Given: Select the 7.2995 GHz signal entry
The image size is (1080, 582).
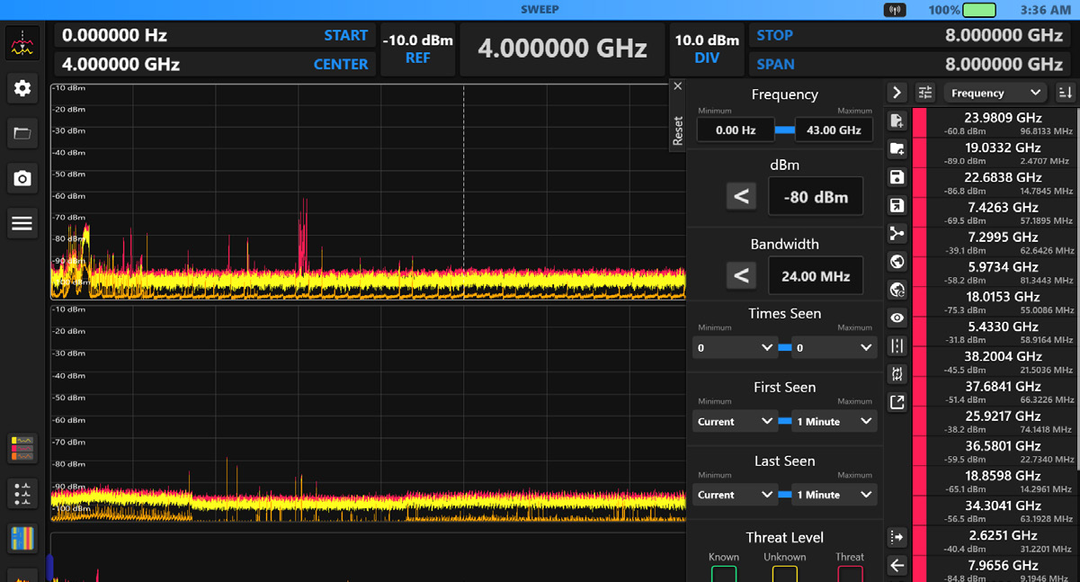Looking at the screenshot, I should (x=1002, y=243).
